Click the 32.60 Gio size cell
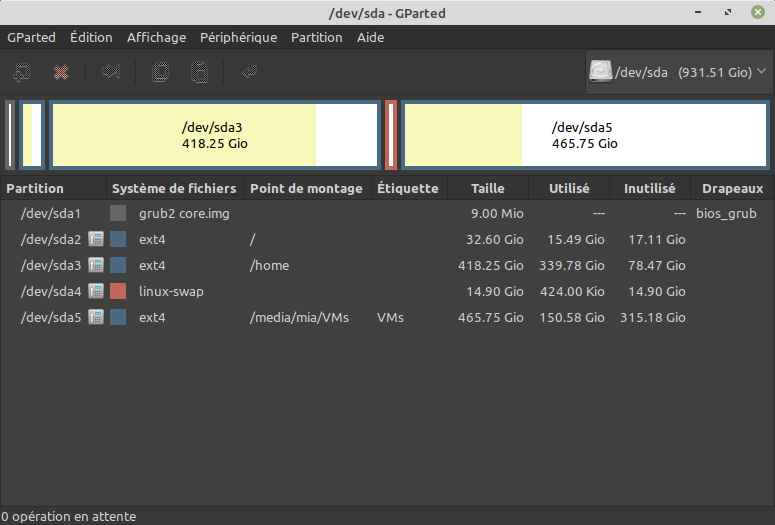 (495, 239)
